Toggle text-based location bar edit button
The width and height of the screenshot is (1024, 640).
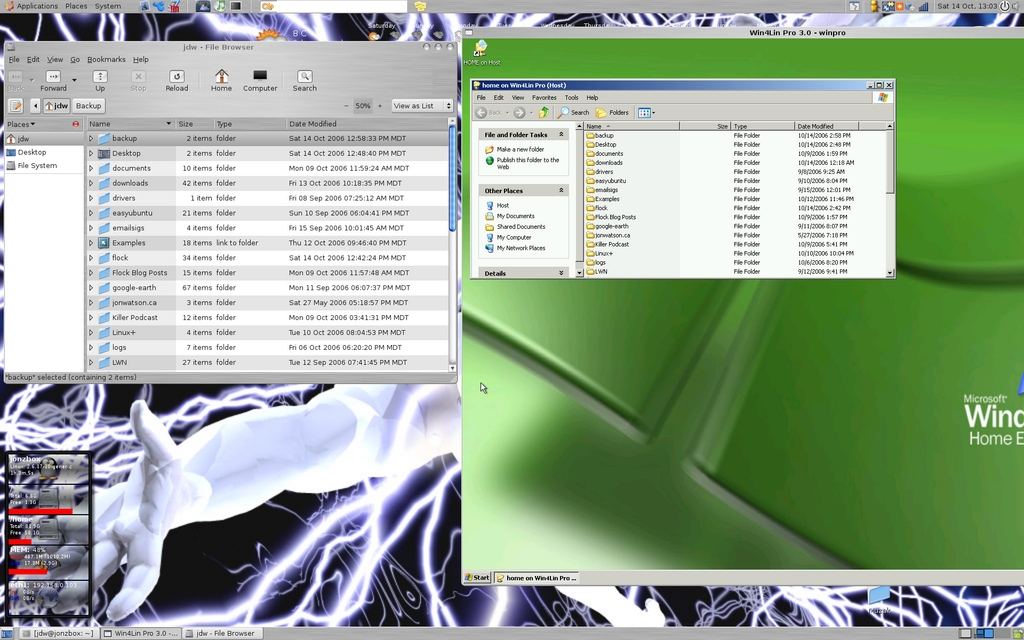[16, 106]
